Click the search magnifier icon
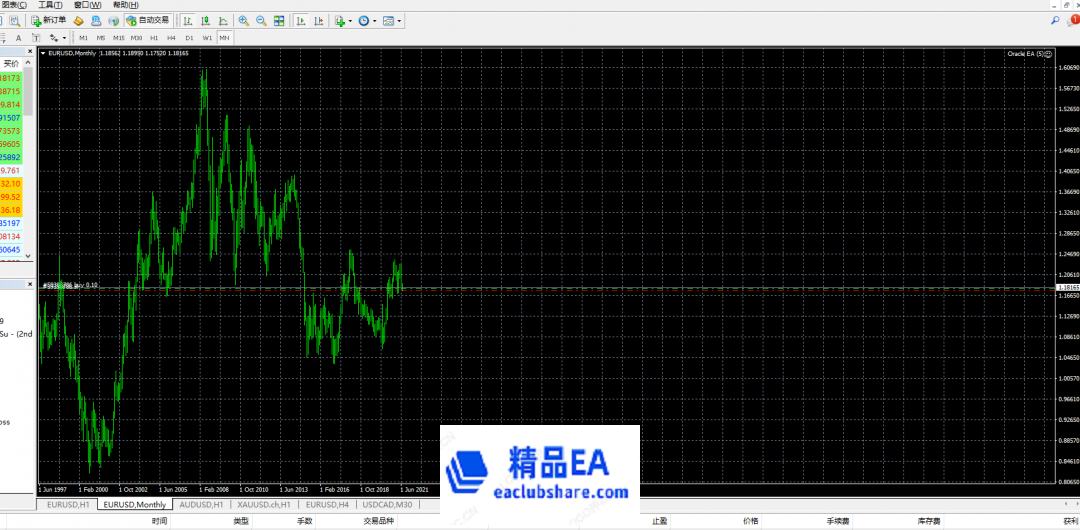Image resolution: width=1080 pixels, height=530 pixels. click(1056, 20)
